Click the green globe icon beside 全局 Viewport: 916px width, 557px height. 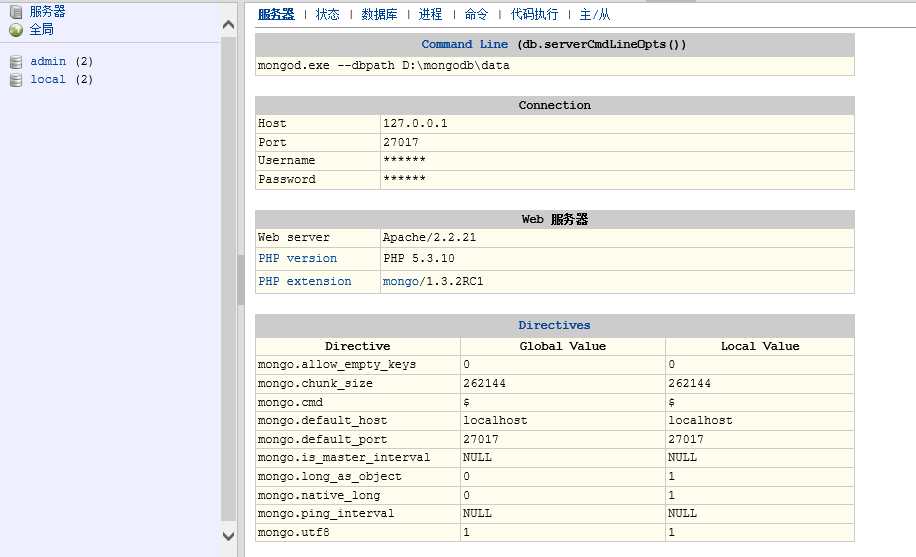coord(16,30)
